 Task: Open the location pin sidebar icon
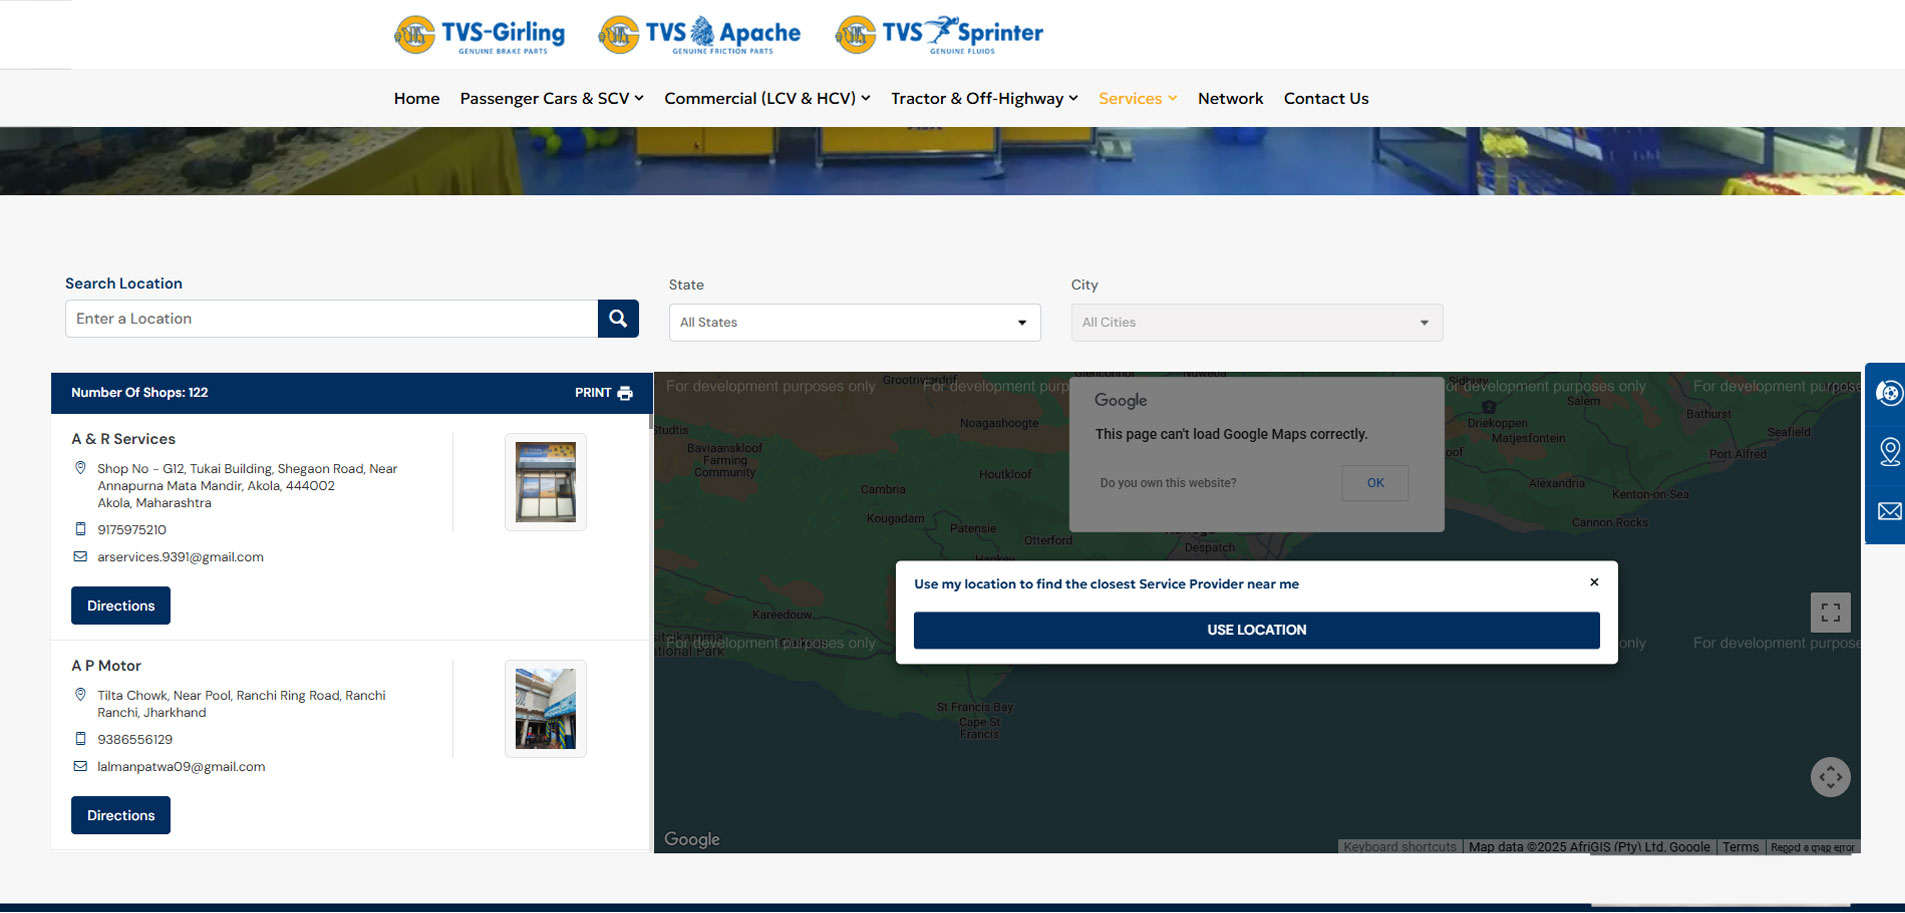(1889, 452)
